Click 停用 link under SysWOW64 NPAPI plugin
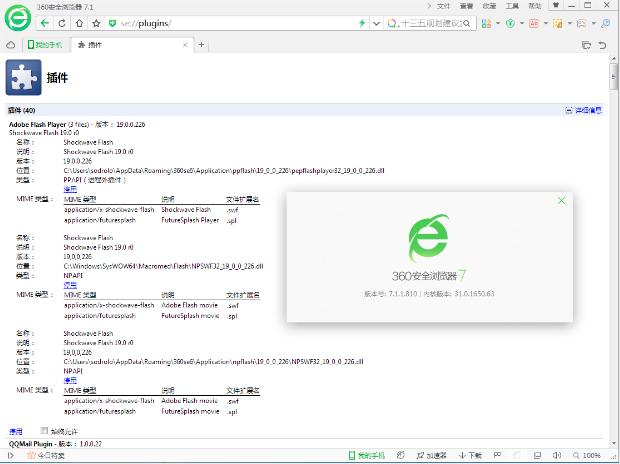The width and height of the screenshot is (620, 464). pyautogui.click(x=70, y=285)
